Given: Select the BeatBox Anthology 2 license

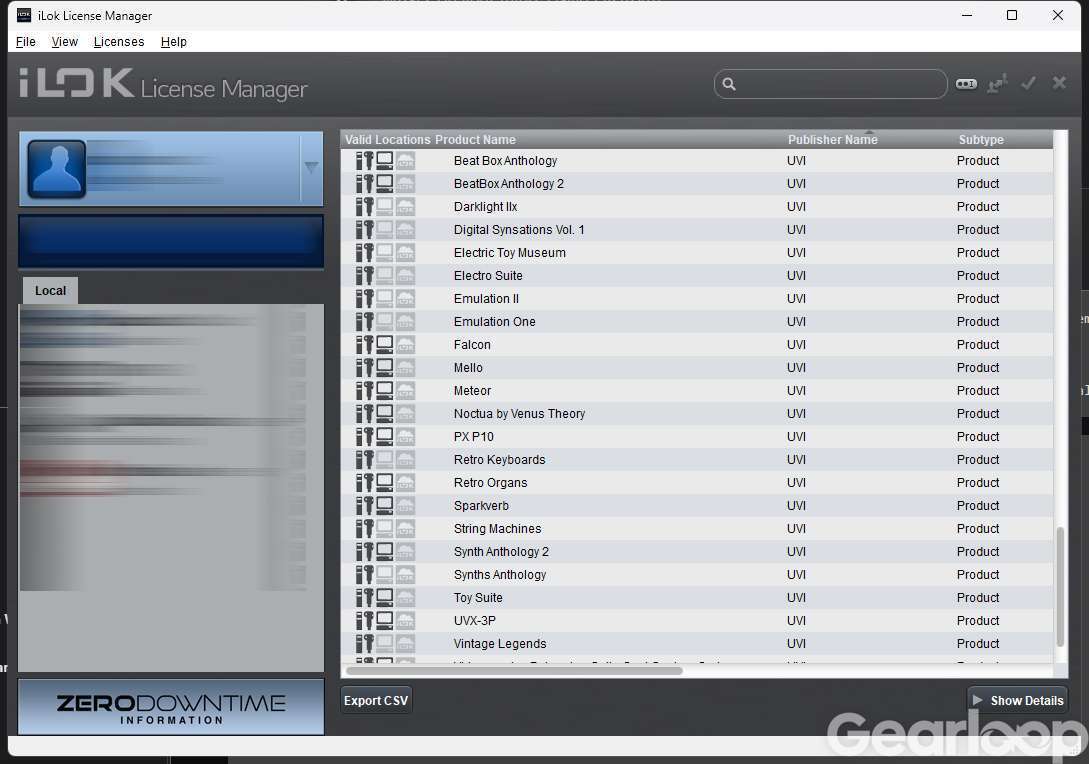Looking at the screenshot, I should (697, 183).
